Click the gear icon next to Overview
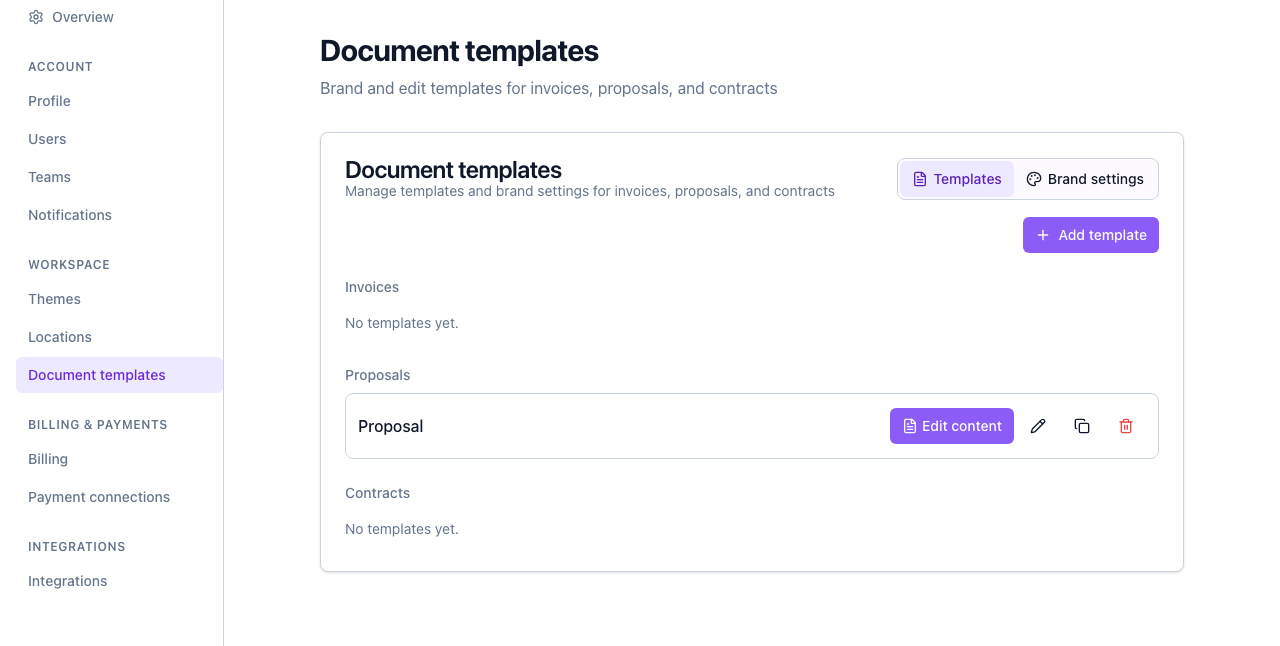 [x=36, y=16]
